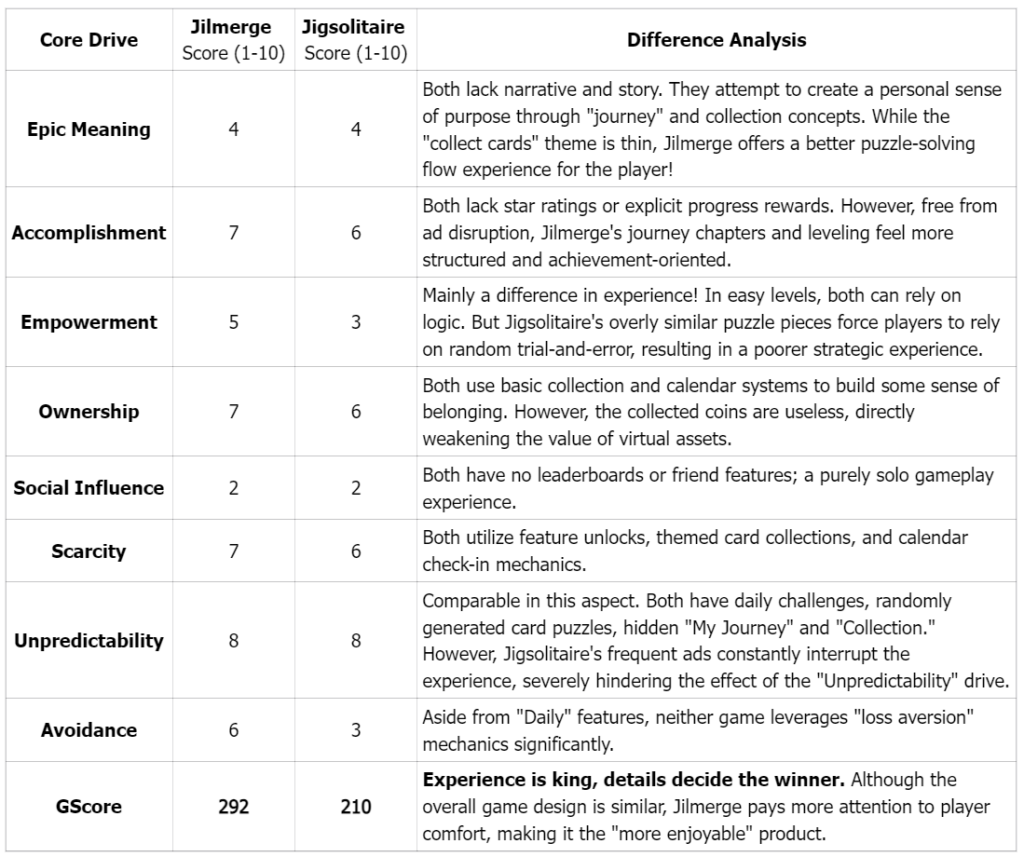Select Jigsolitaire's GScore value 210
1024x857 pixels.
(356, 806)
